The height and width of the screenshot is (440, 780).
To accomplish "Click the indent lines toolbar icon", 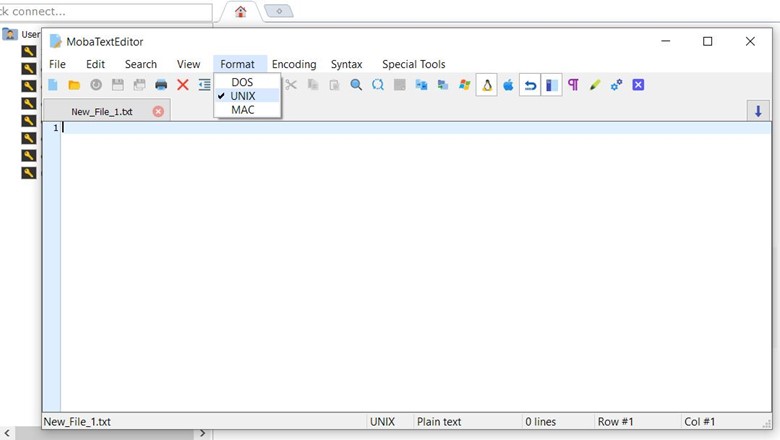I will [x=204, y=85].
